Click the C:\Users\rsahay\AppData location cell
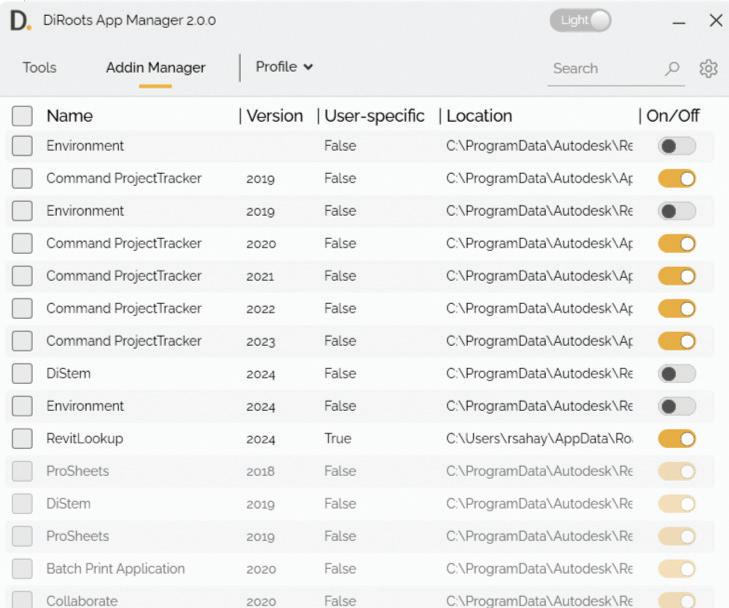The height and width of the screenshot is (608, 729). point(539,439)
